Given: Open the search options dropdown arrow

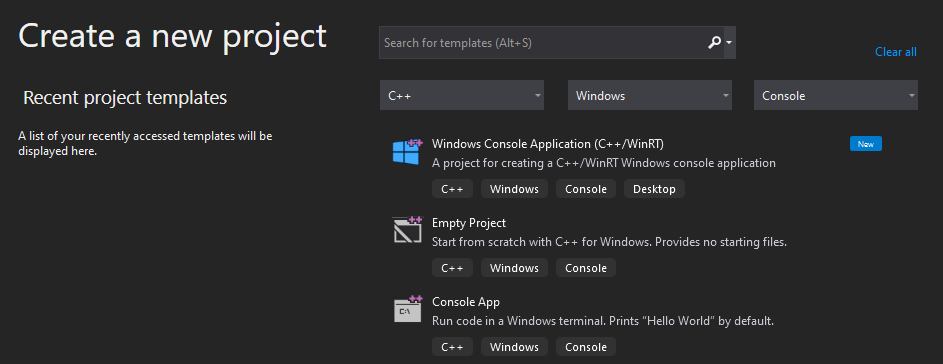Looking at the screenshot, I should point(729,43).
